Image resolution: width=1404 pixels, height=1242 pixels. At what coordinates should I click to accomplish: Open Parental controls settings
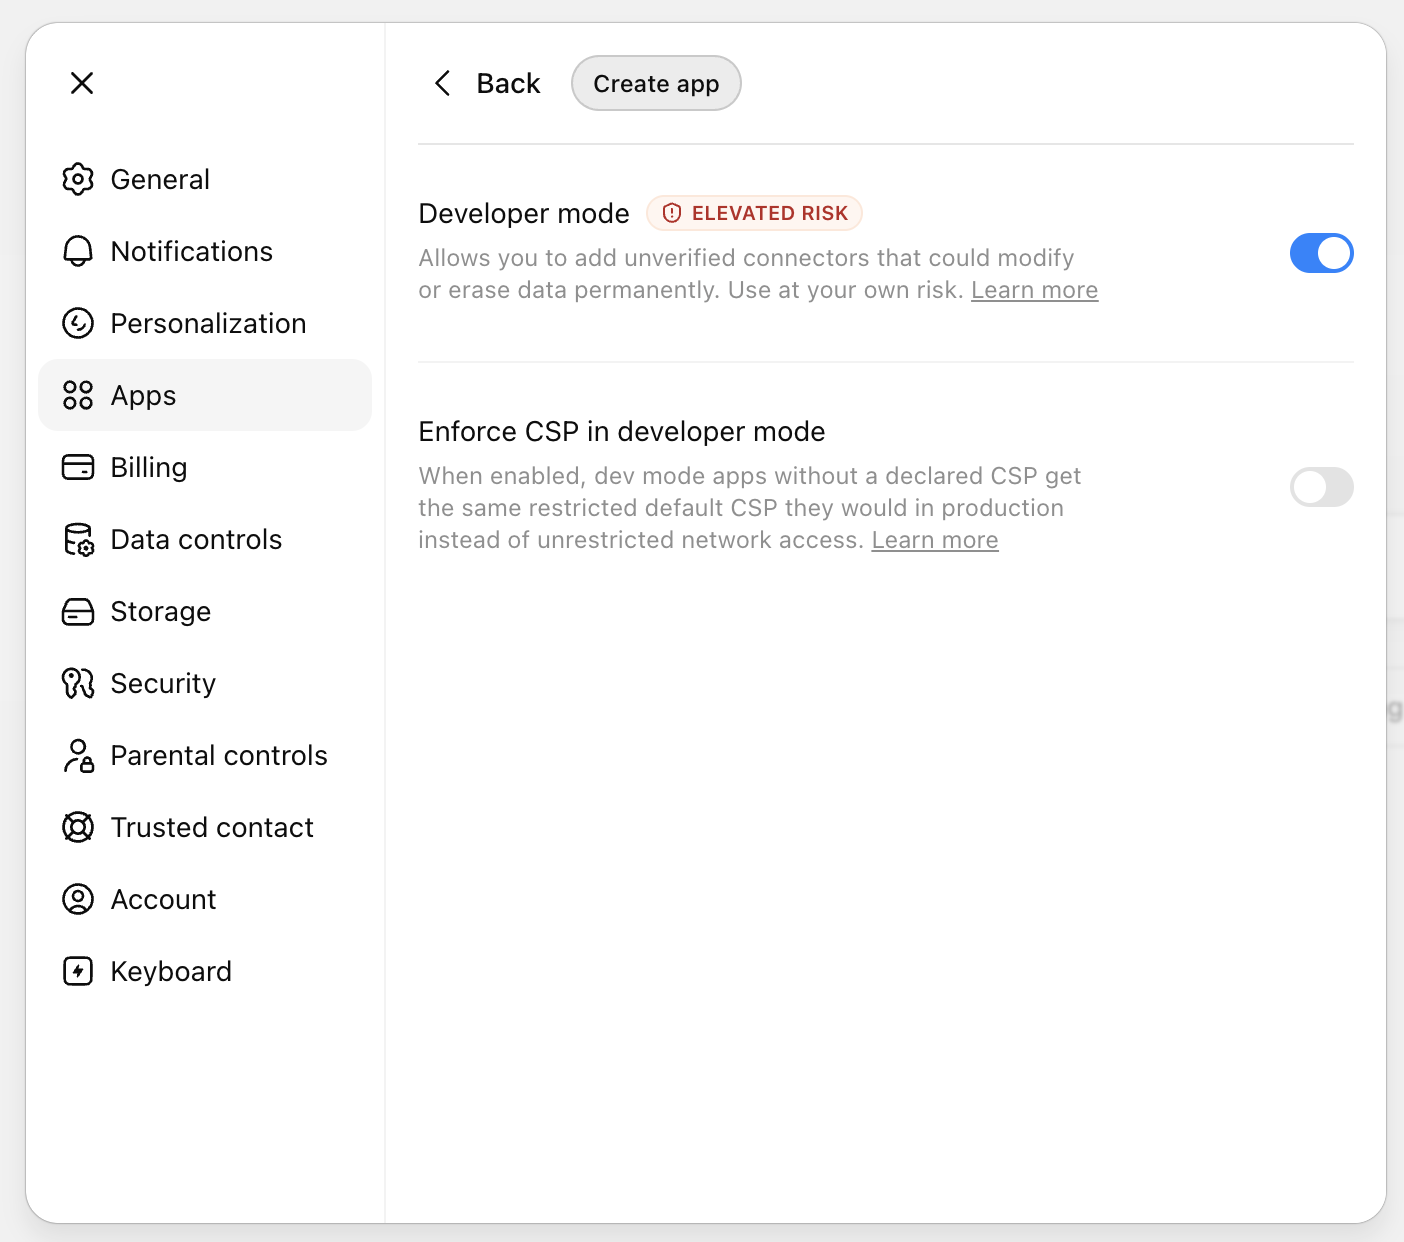[205, 755]
